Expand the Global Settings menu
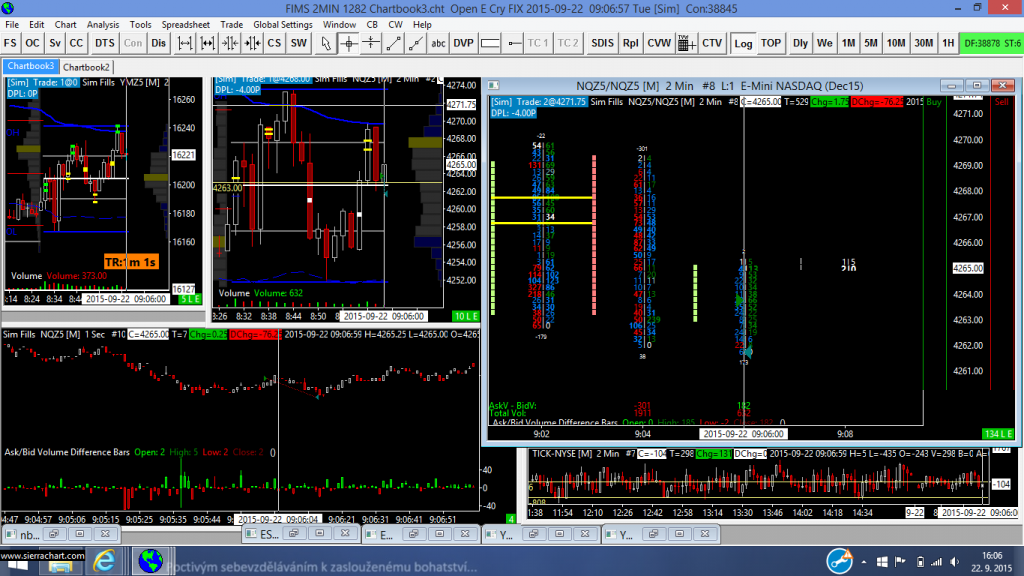This screenshot has height=576, width=1024. (282, 24)
